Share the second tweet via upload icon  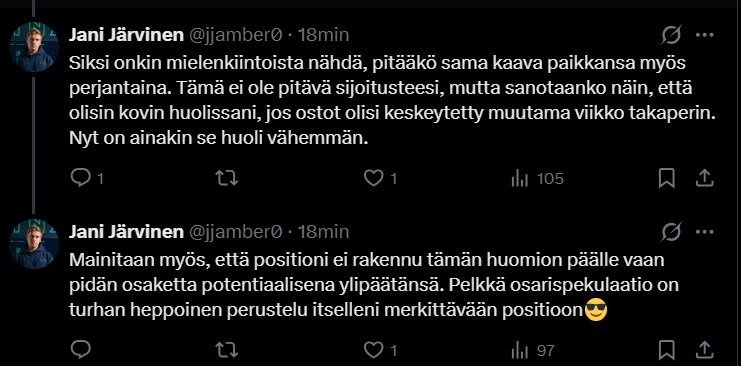[704, 350]
